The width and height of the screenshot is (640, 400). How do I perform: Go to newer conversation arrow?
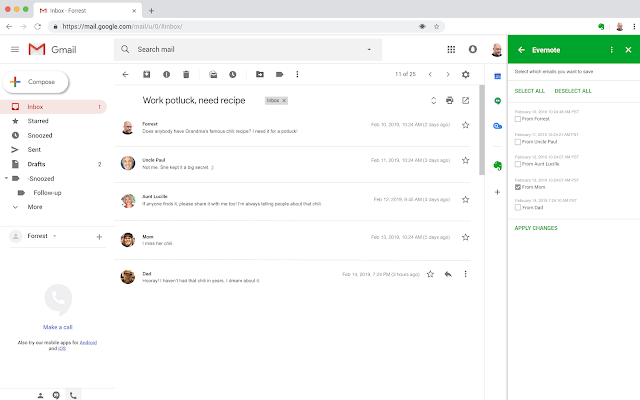coord(430,74)
